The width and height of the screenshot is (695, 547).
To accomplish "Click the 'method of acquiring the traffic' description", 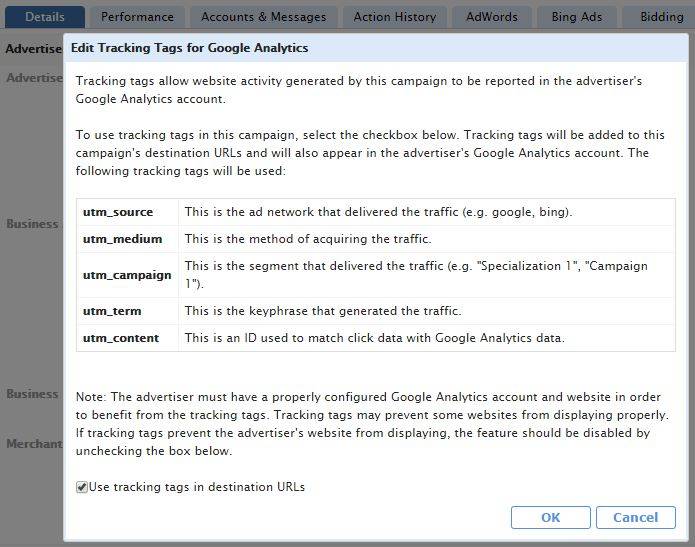I will pyautogui.click(x=308, y=239).
